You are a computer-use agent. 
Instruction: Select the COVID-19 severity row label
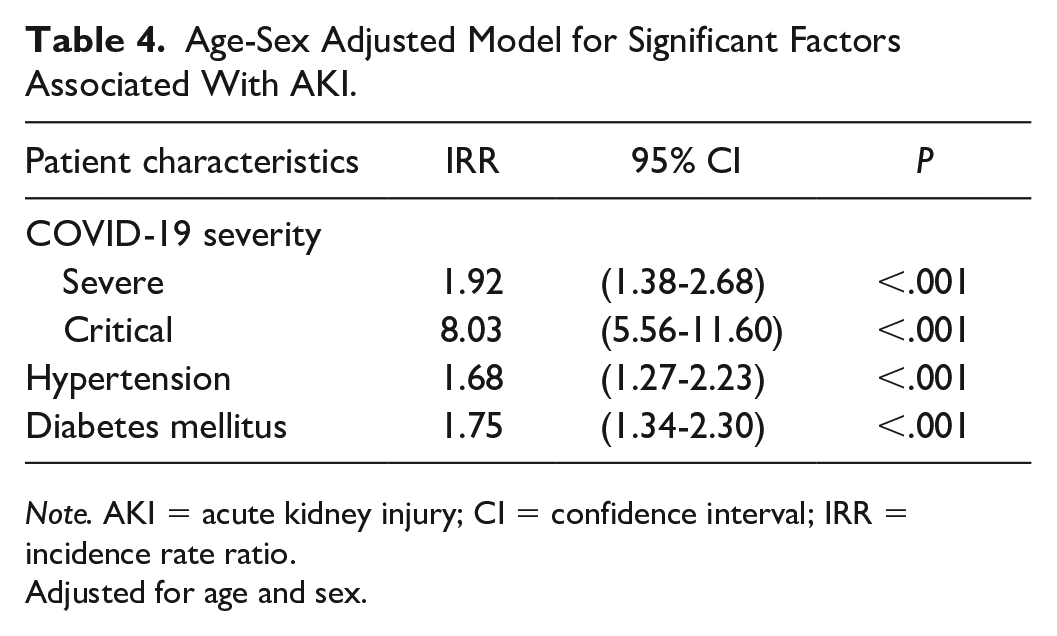(173, 235)
